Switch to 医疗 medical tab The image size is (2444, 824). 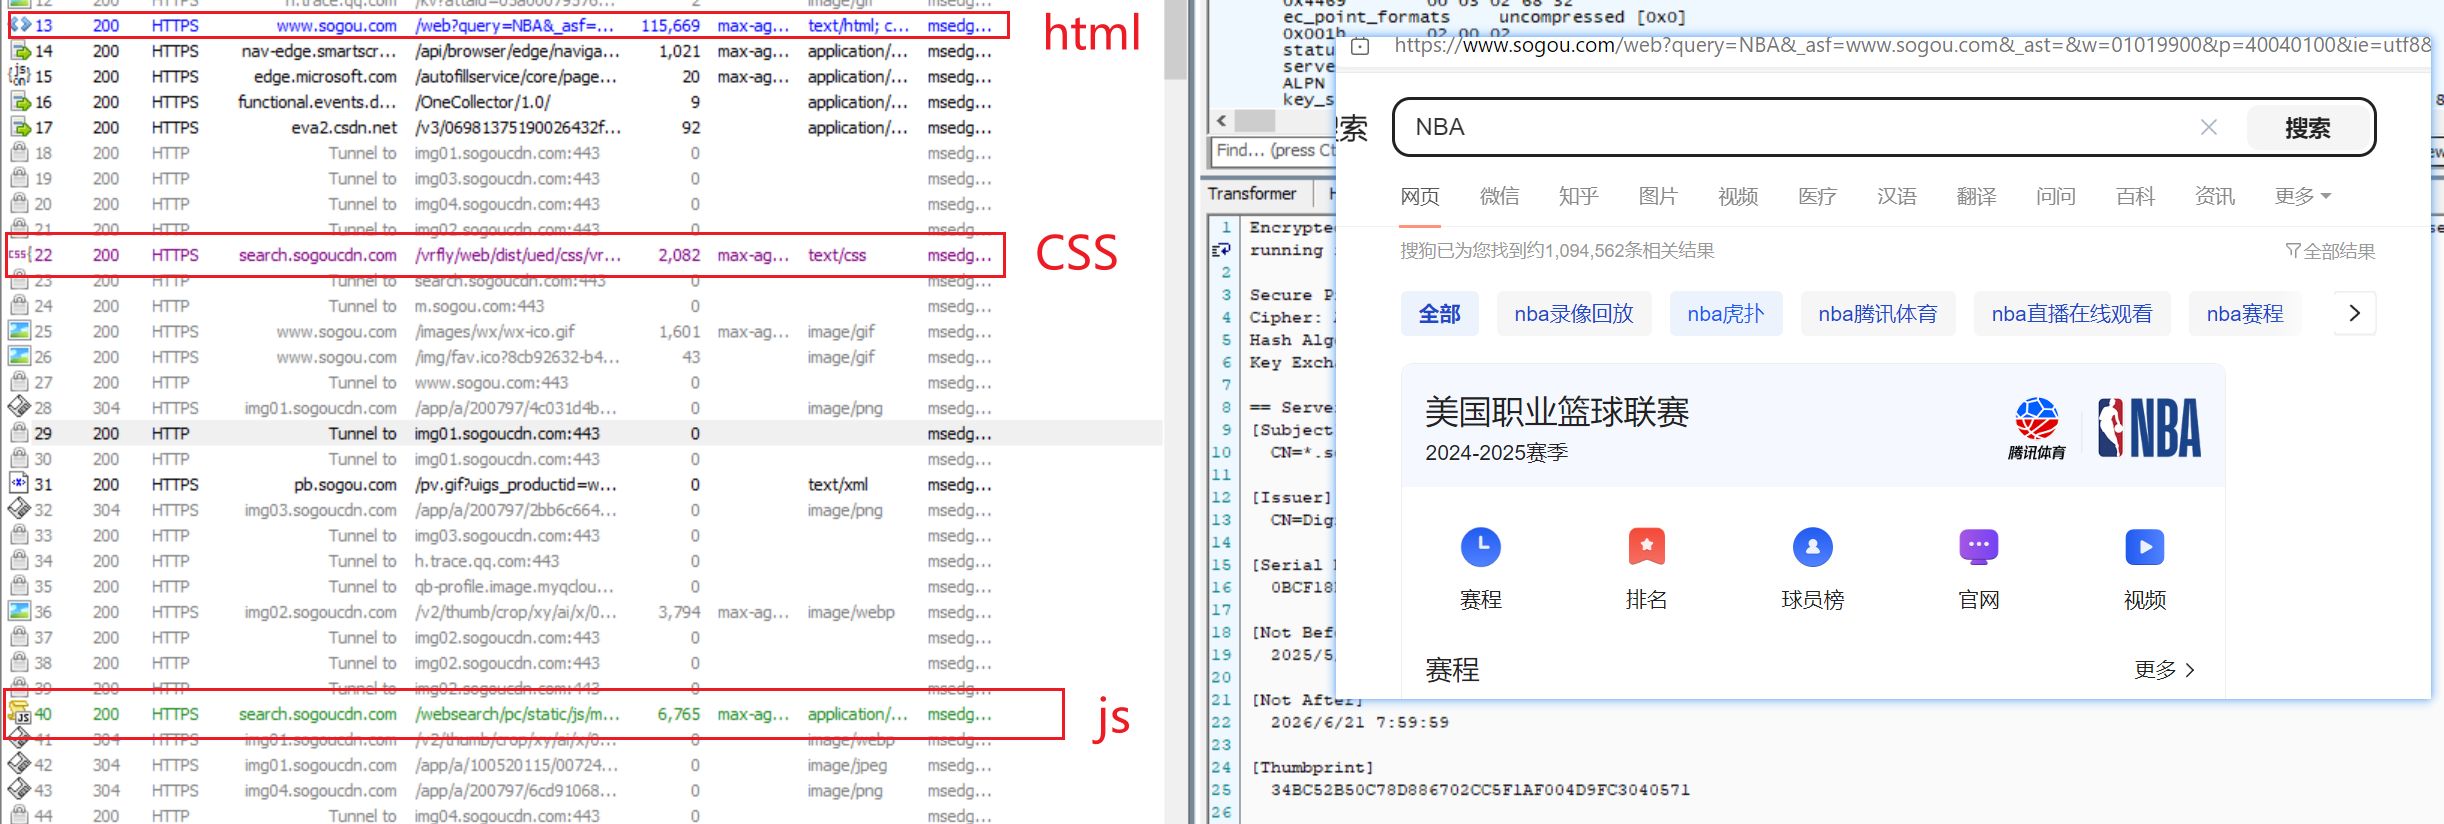coord(1817,196)
